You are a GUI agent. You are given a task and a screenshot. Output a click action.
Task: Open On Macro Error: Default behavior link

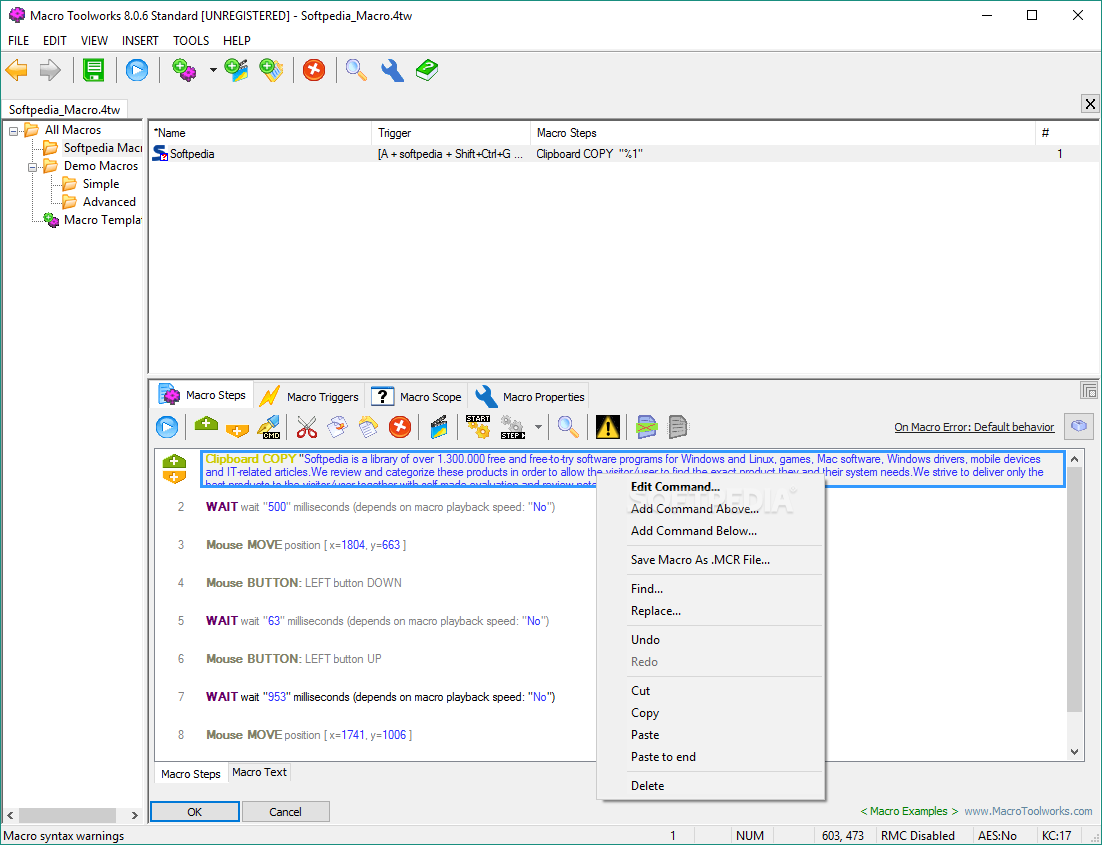coord(974,427)
